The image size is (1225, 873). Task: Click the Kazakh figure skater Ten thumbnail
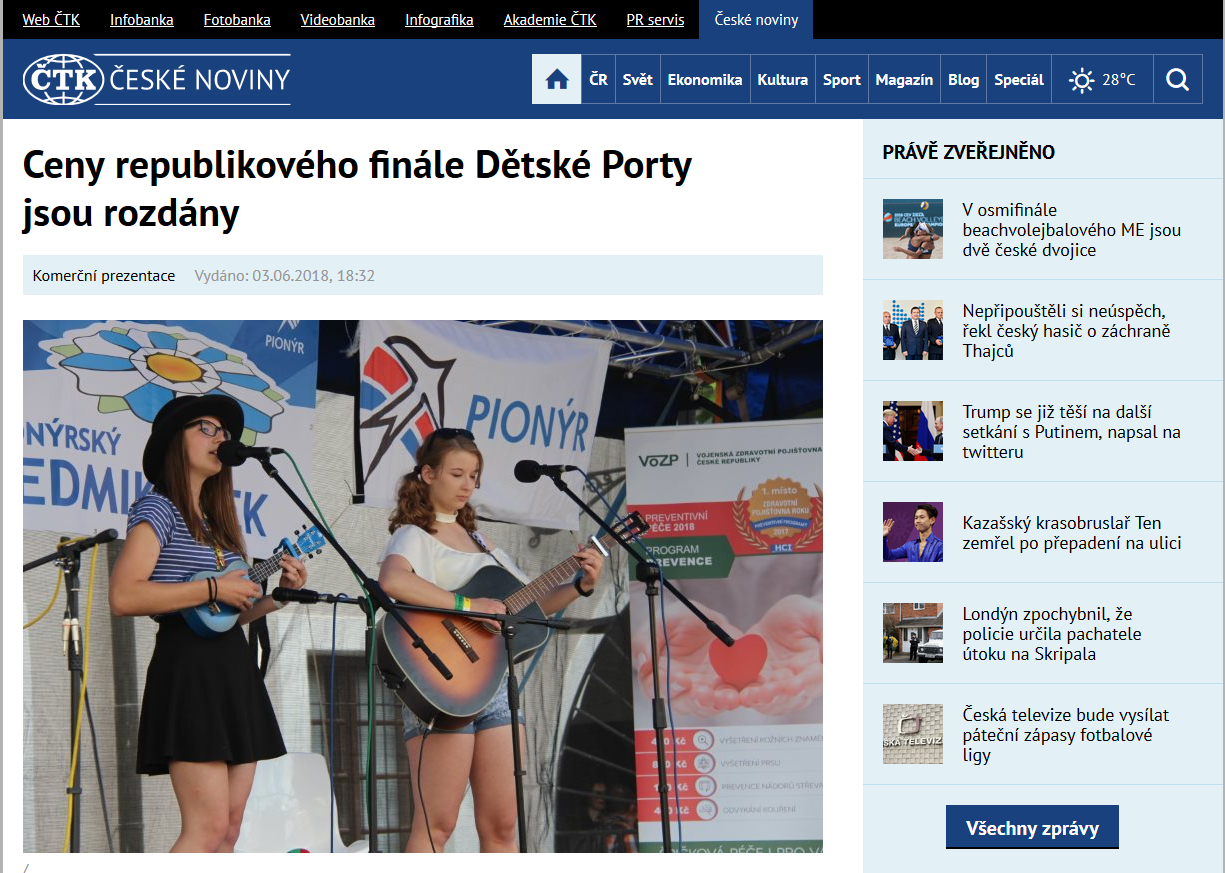pyautogui.click(x=912, y=532)
